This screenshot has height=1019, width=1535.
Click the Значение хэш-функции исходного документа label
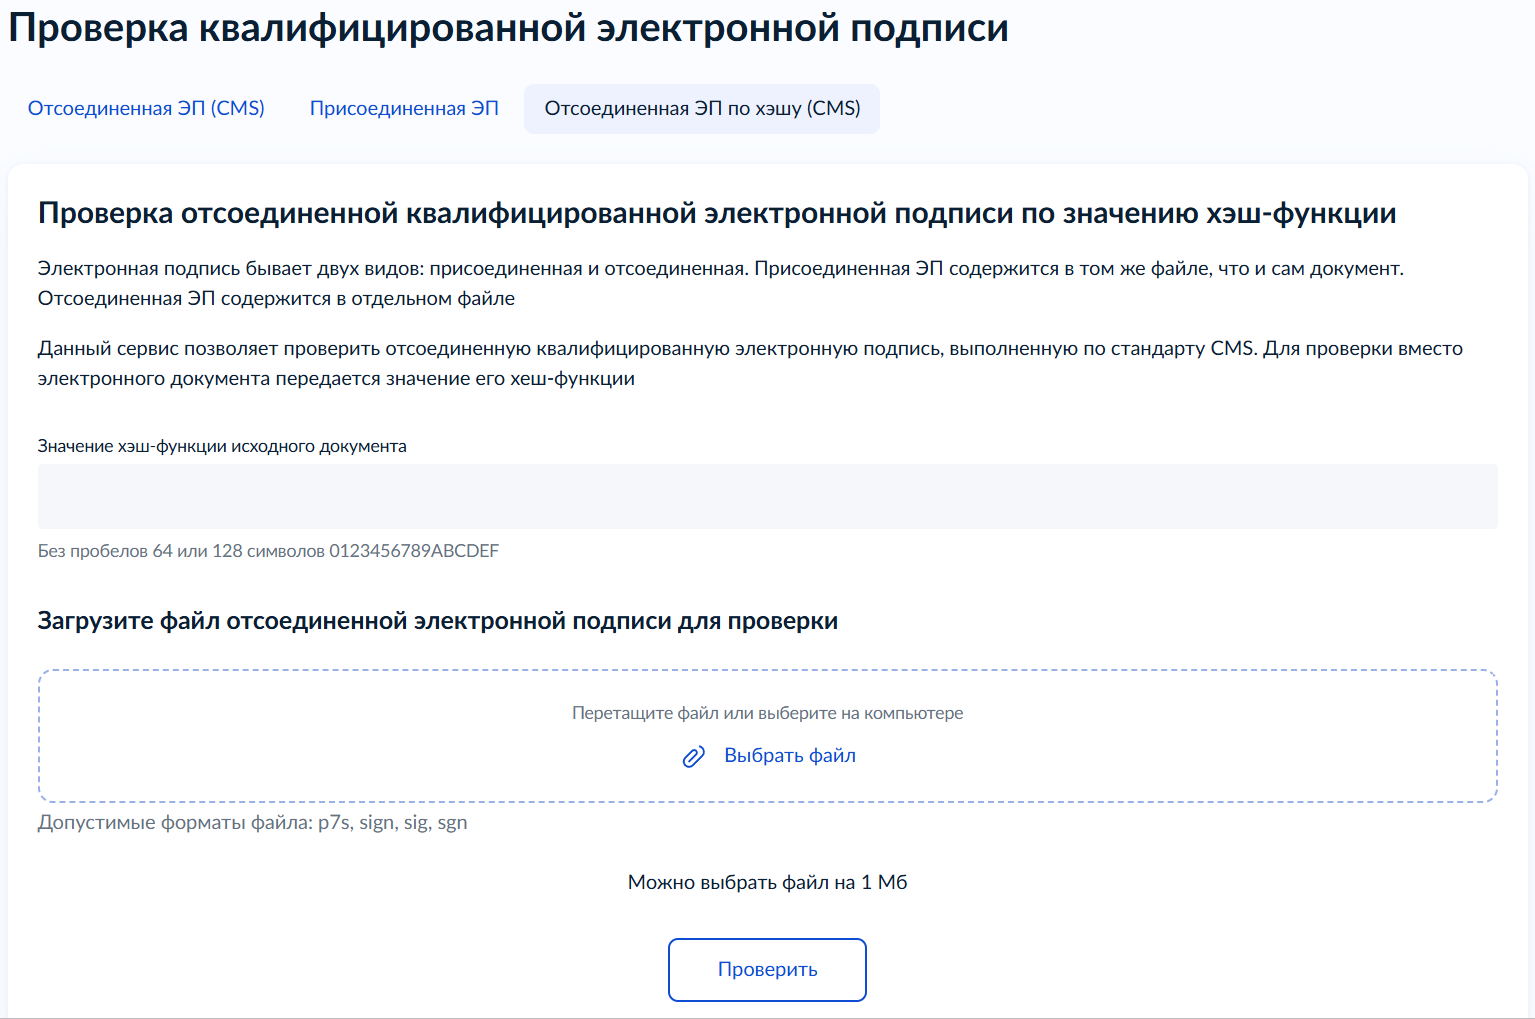[222, 446]
